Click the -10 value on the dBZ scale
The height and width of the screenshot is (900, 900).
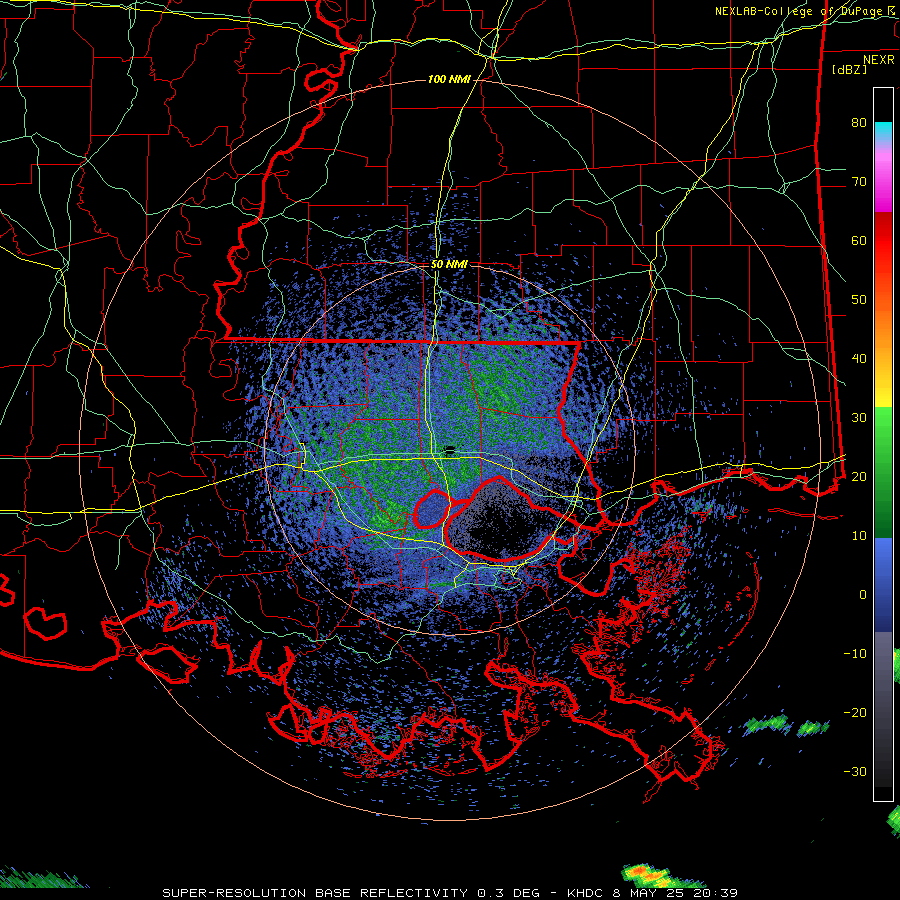tap(855, 653)
